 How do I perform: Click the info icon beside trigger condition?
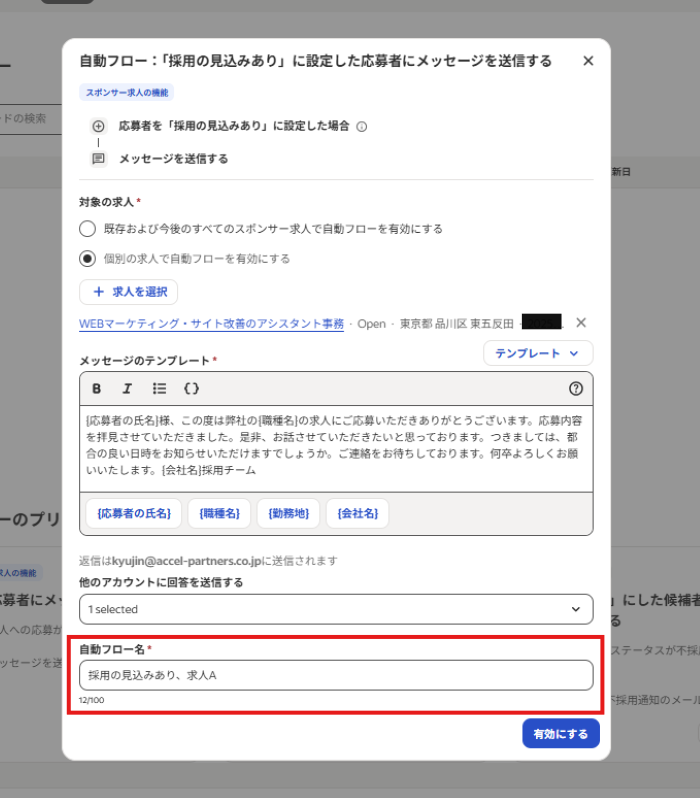[x=362, y=127]
